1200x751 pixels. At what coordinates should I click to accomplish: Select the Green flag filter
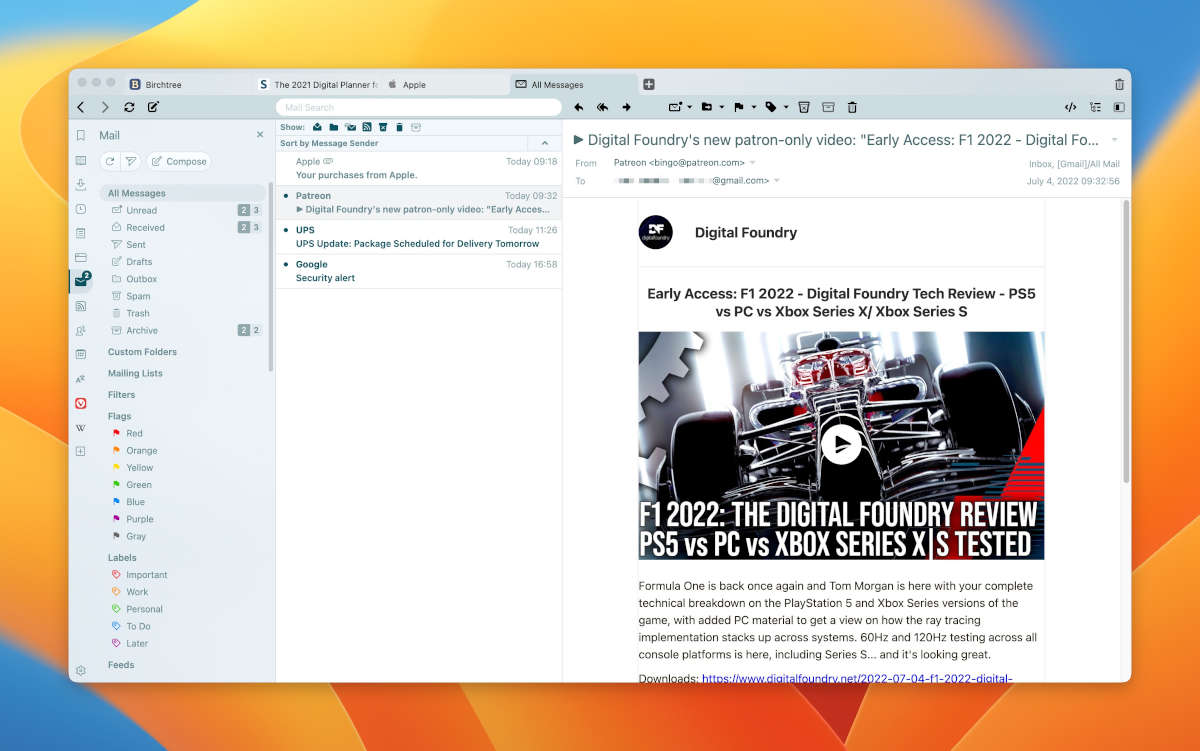pos(139,485)
